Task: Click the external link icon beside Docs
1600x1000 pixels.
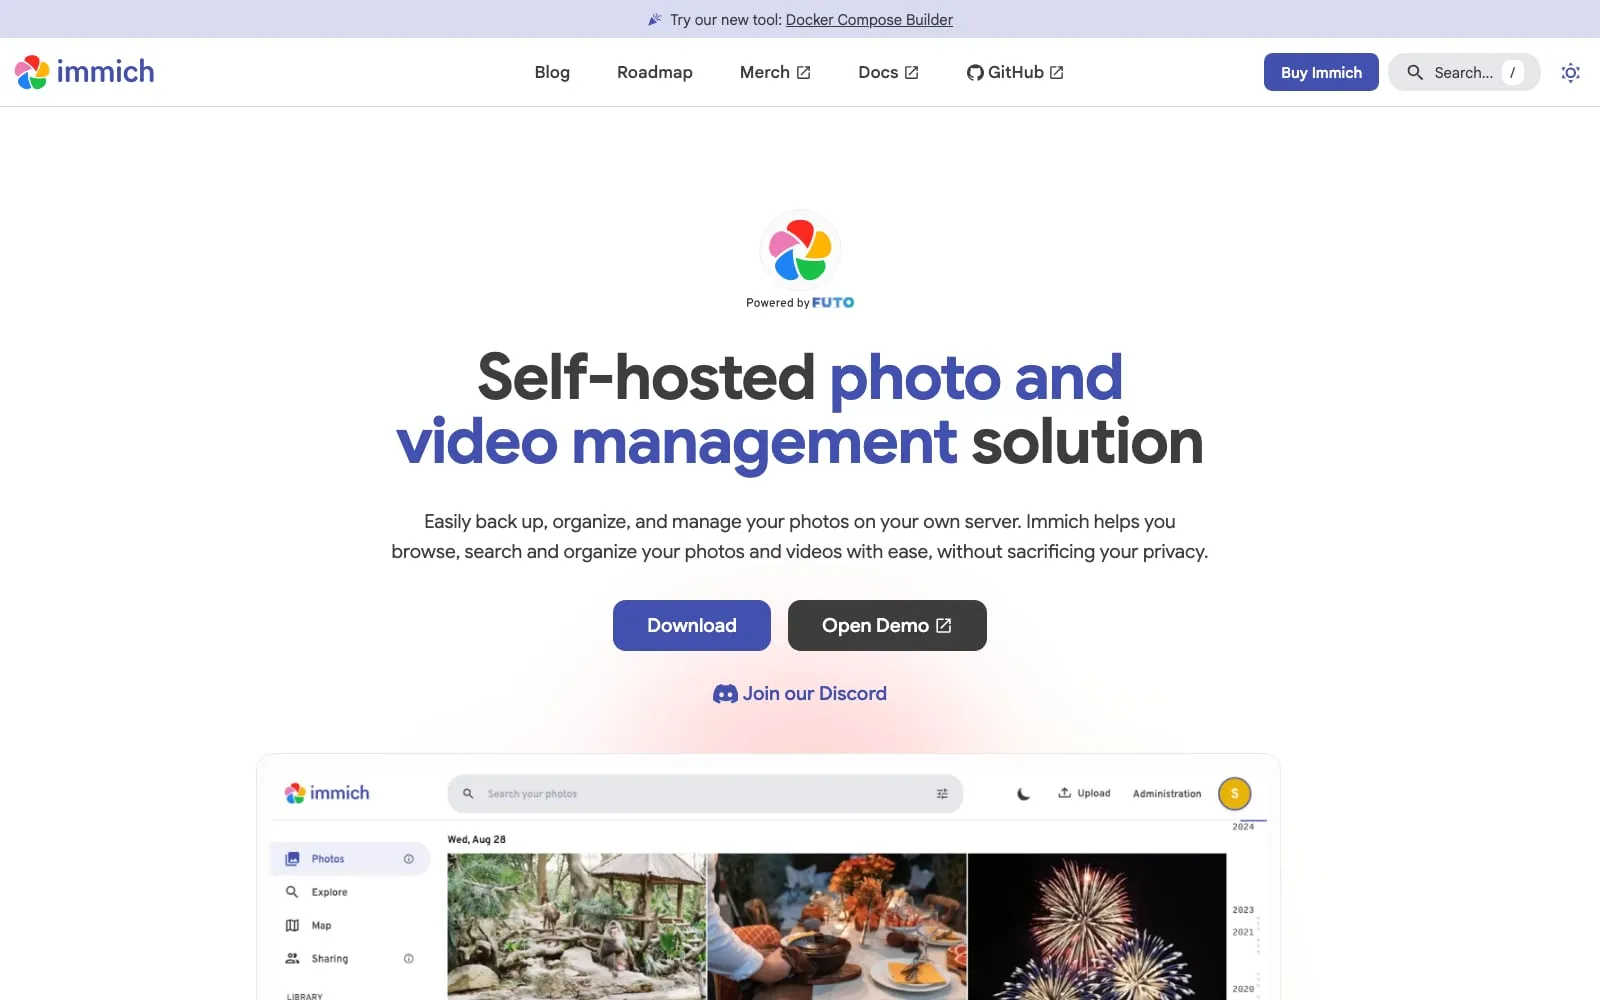Action: click(x=911, y=72)
